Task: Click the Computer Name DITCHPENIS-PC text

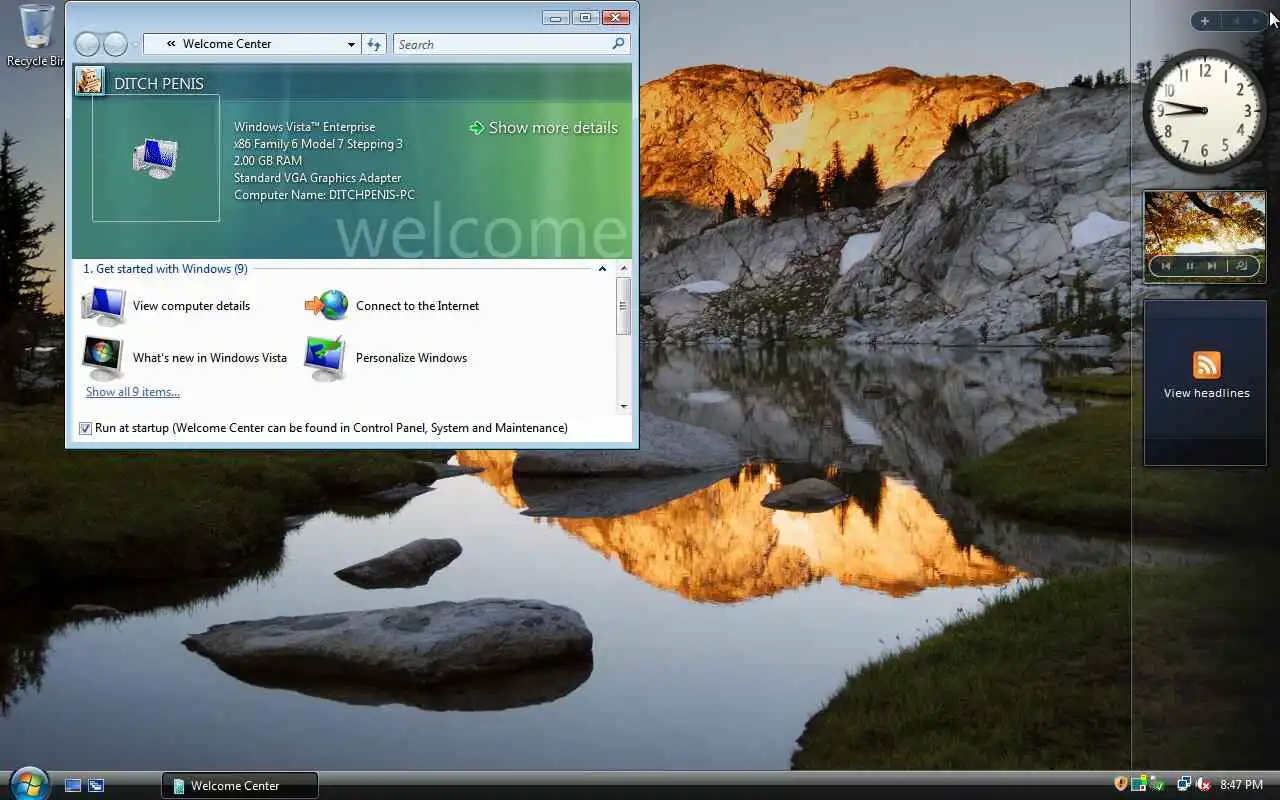Action: [x=324, y=195]
